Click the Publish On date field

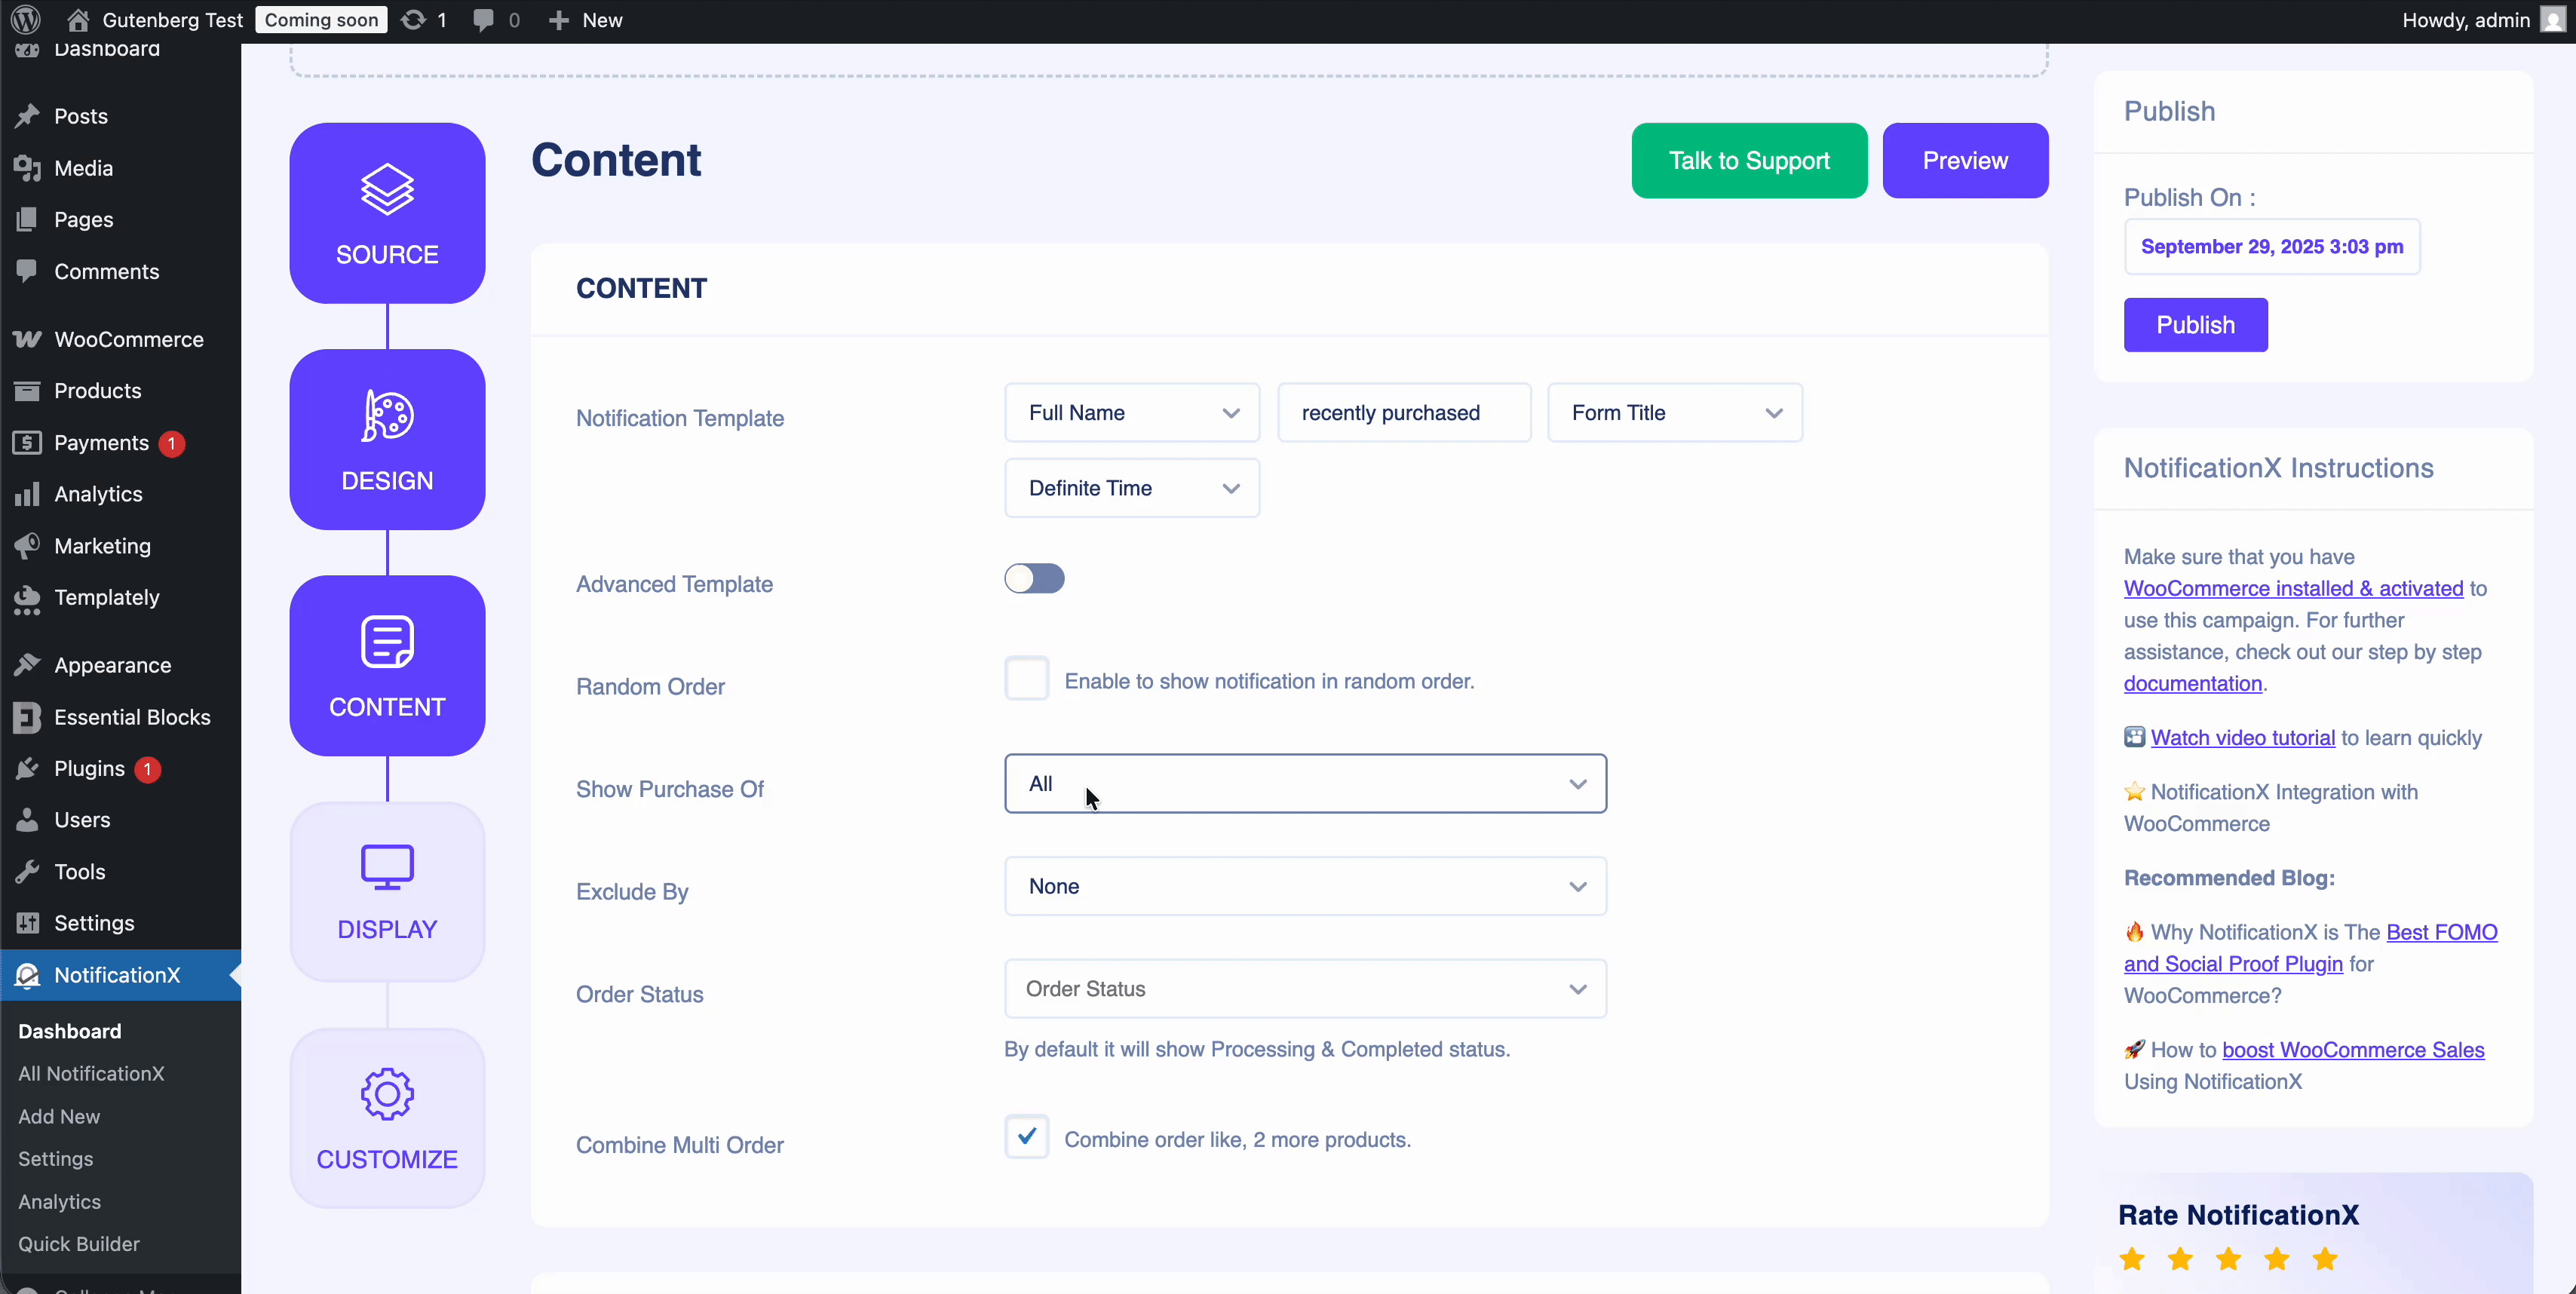pos(2271,247)
